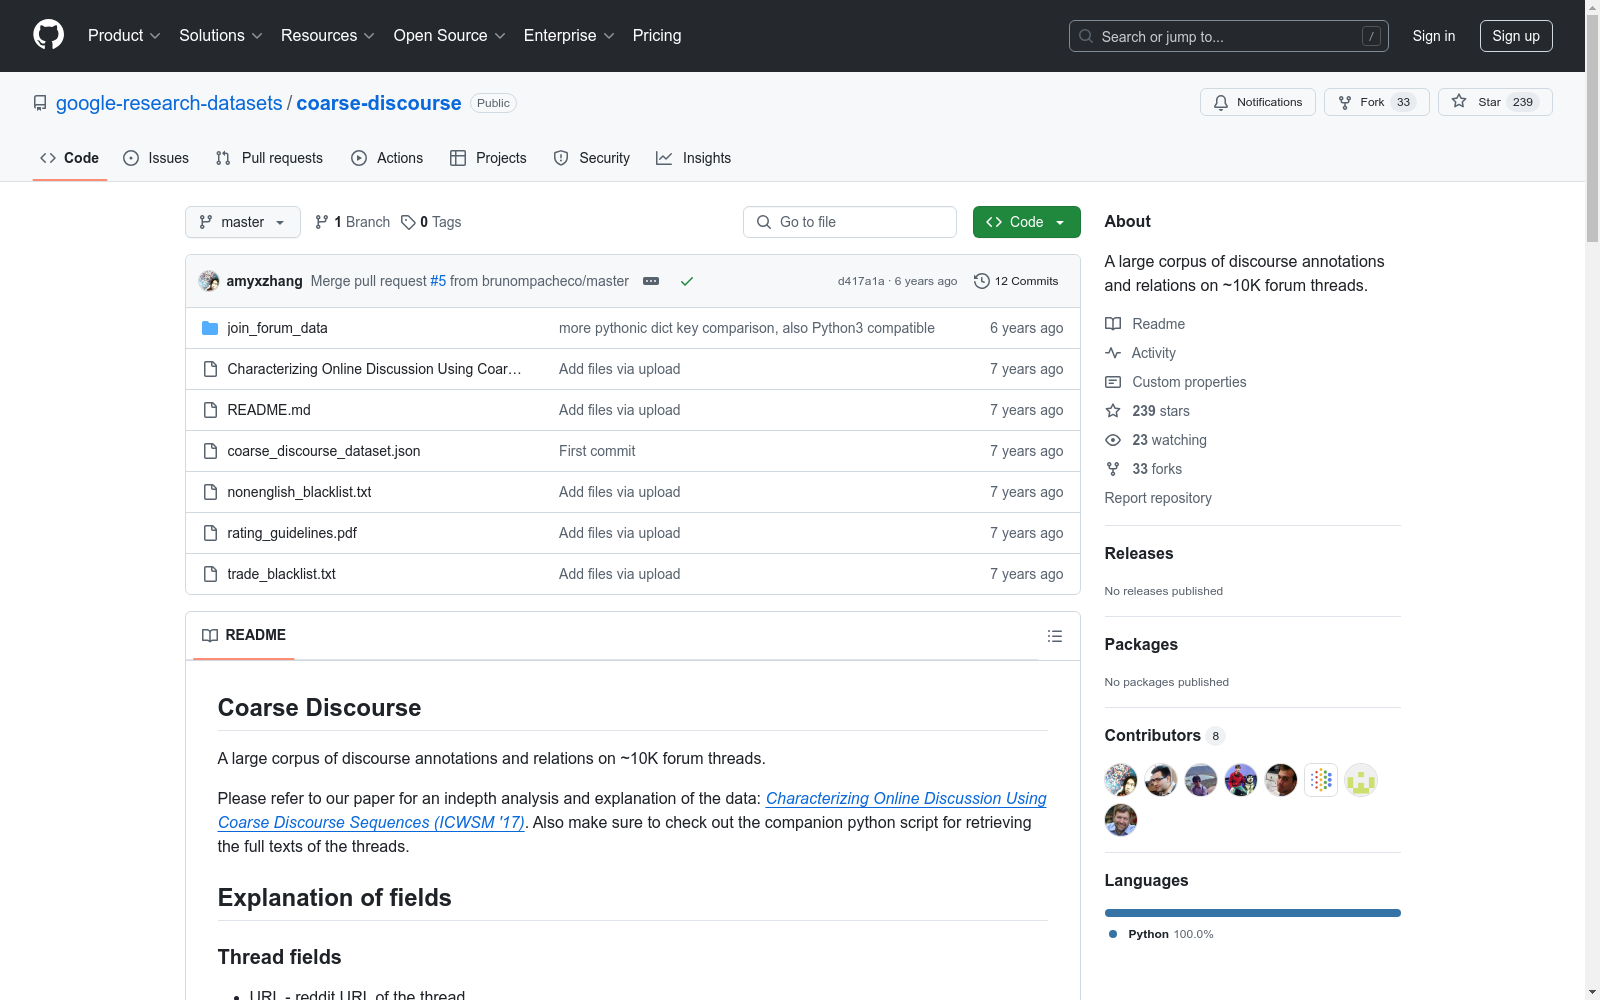Click the star icon in Star button
1600x1000 pixels.
click(1459, 102)
